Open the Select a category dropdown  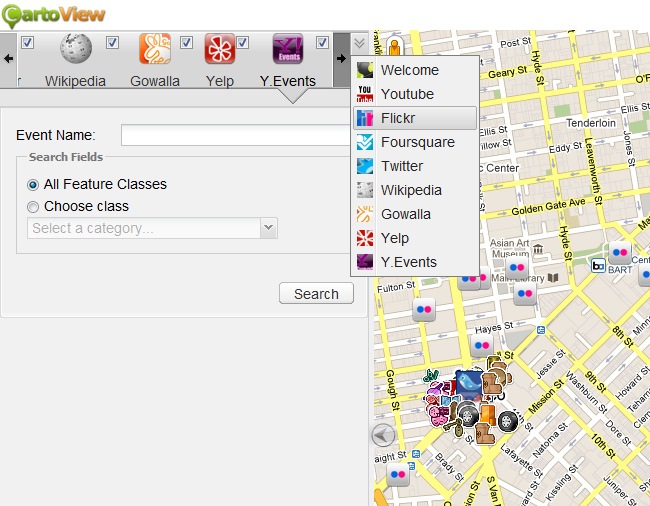click(153, 228)
